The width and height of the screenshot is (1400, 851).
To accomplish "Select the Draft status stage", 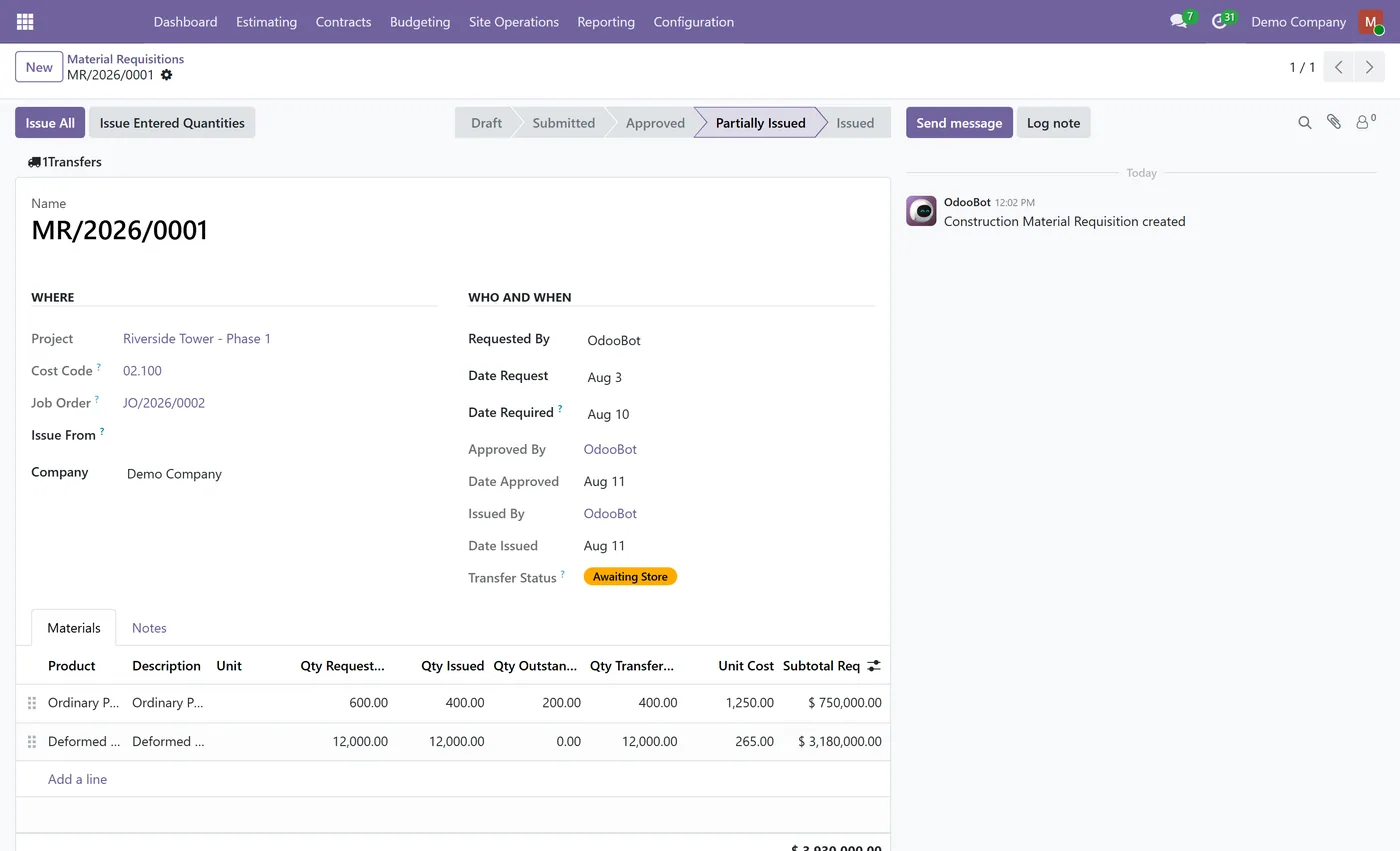I will pos(486,122).
